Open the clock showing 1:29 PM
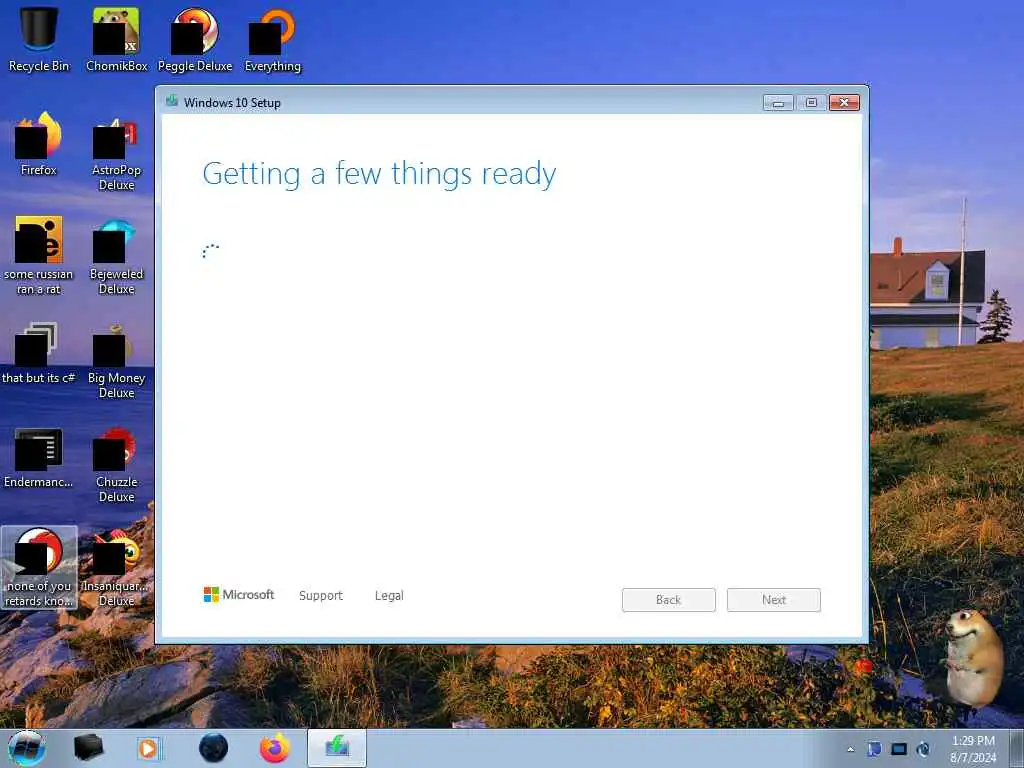Image resolution: width=1024 pixels, height=768 pixels. click(x=973, y=749)
